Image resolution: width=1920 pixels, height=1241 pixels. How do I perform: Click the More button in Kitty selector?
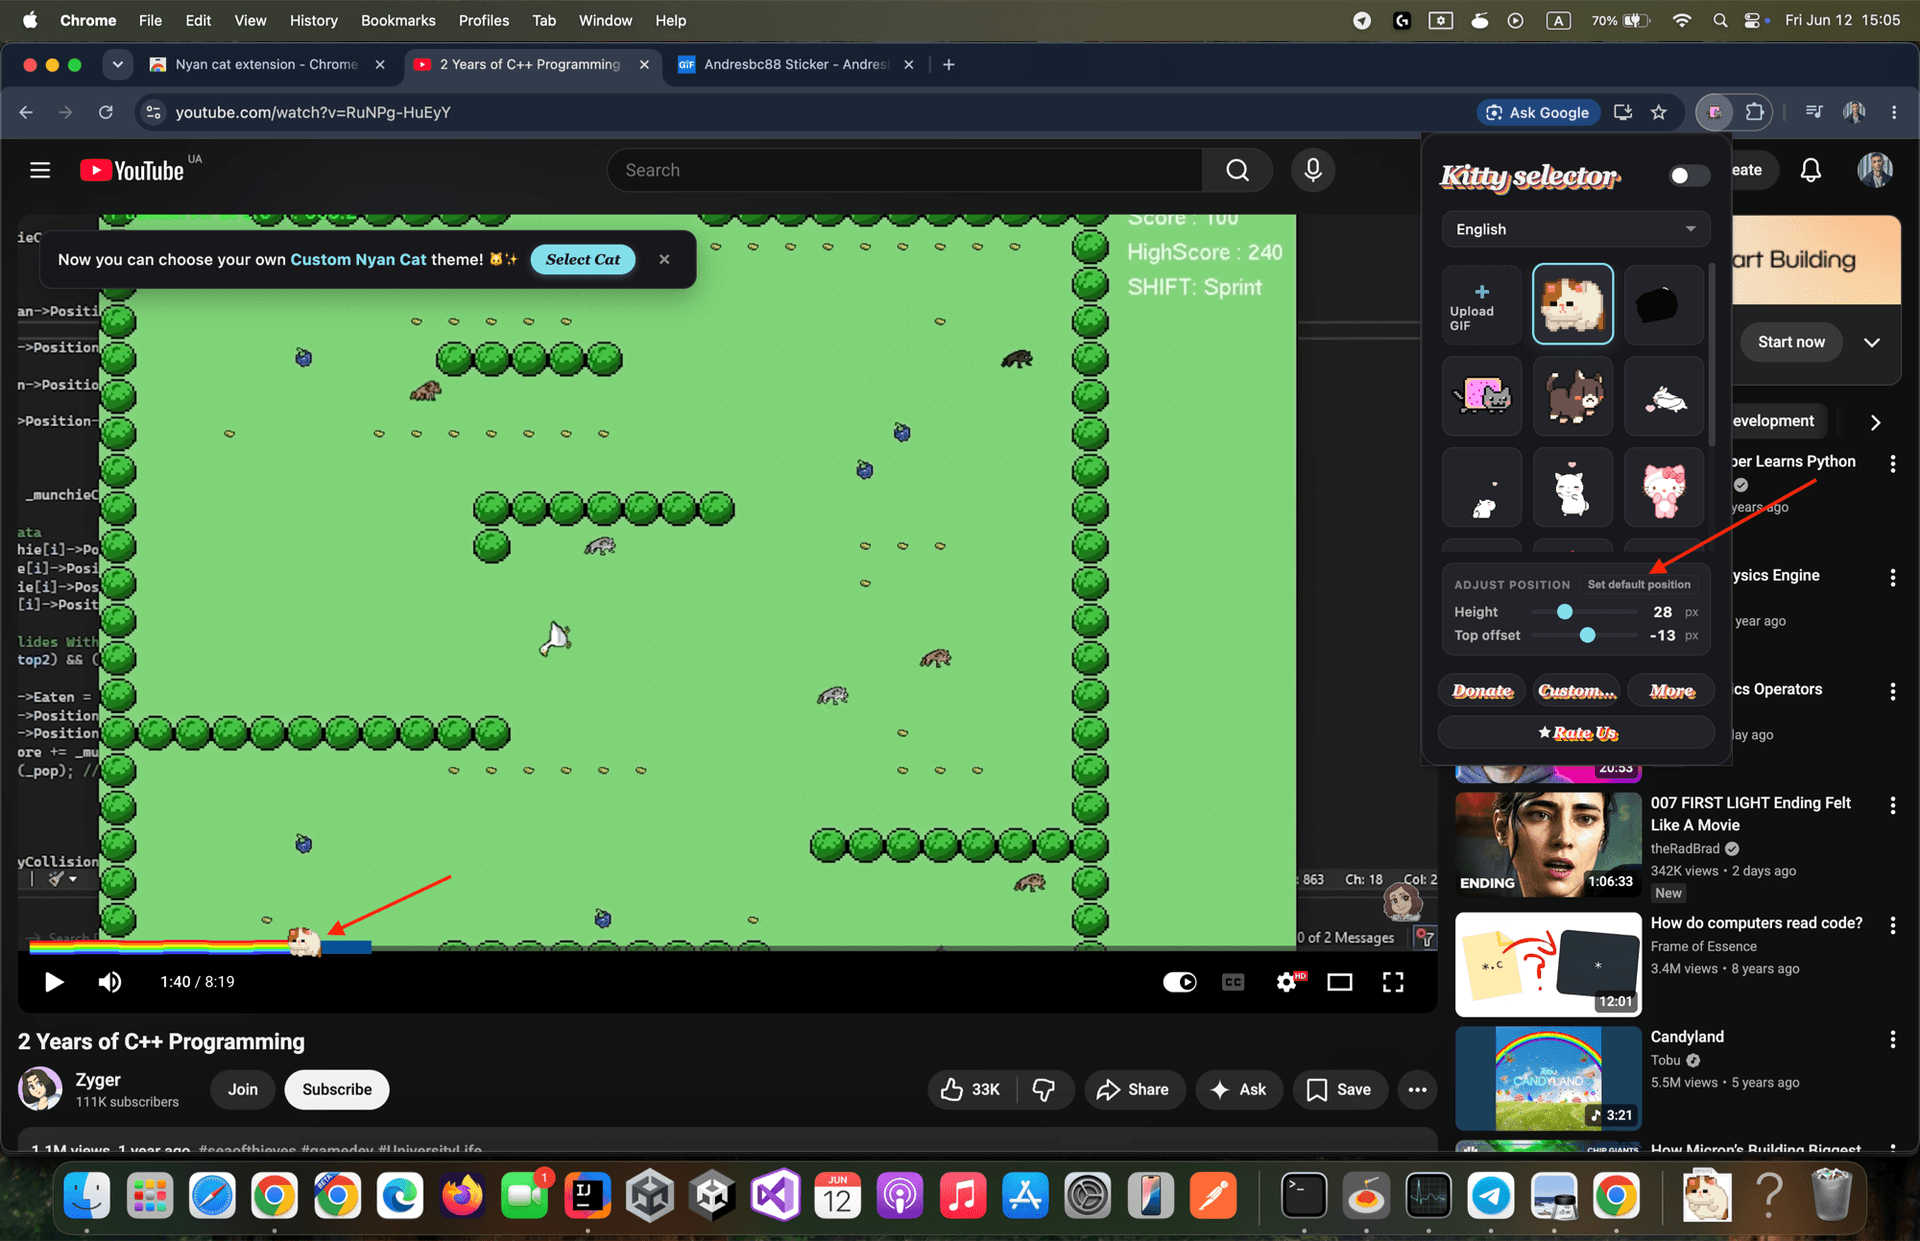click(x=1671, y=691)
